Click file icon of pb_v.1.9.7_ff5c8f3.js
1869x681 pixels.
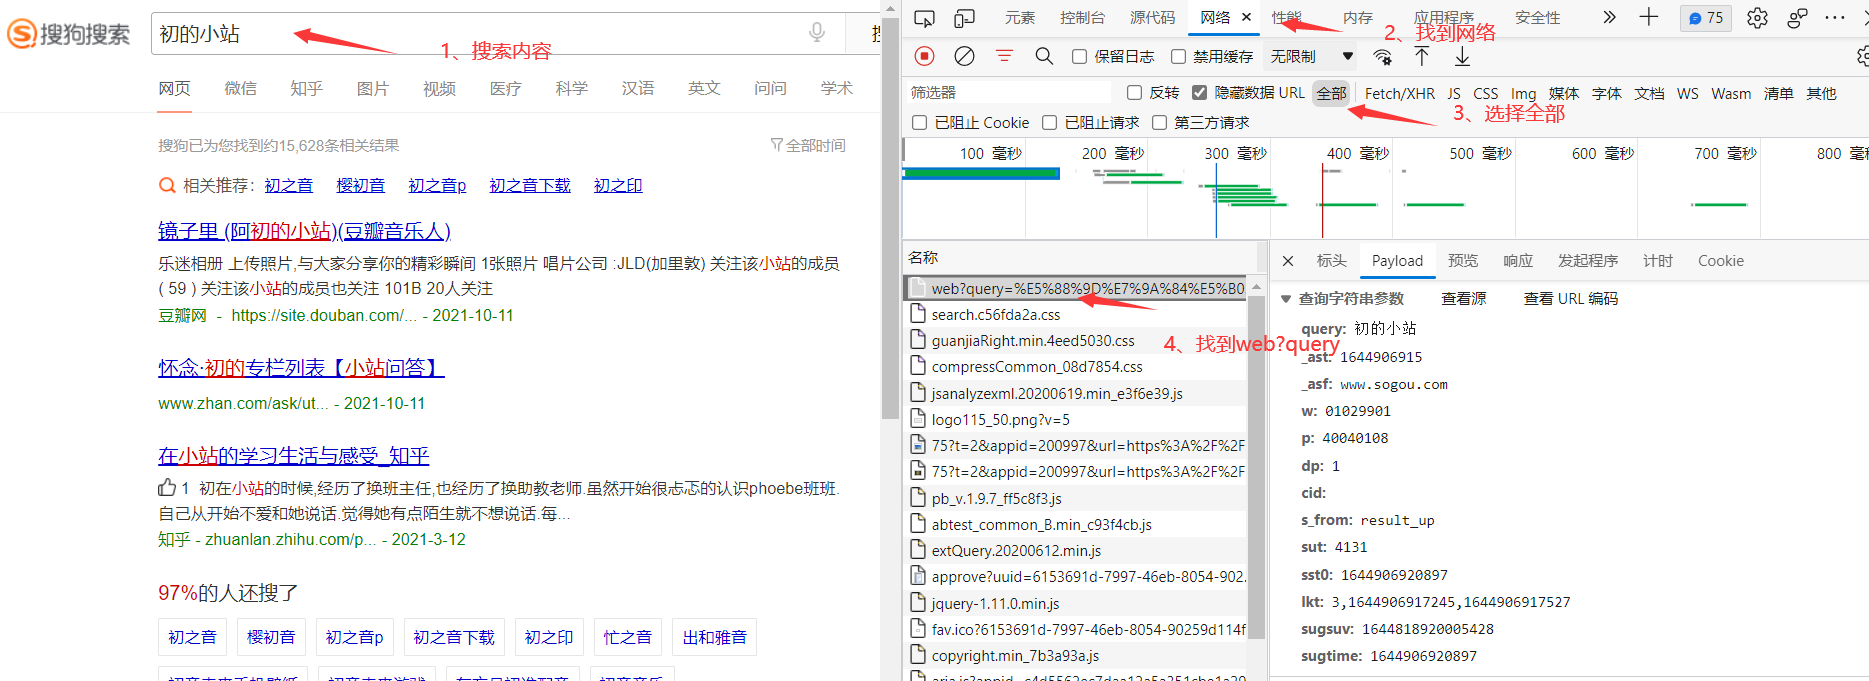pyautogui.click(x=918, y=498)
